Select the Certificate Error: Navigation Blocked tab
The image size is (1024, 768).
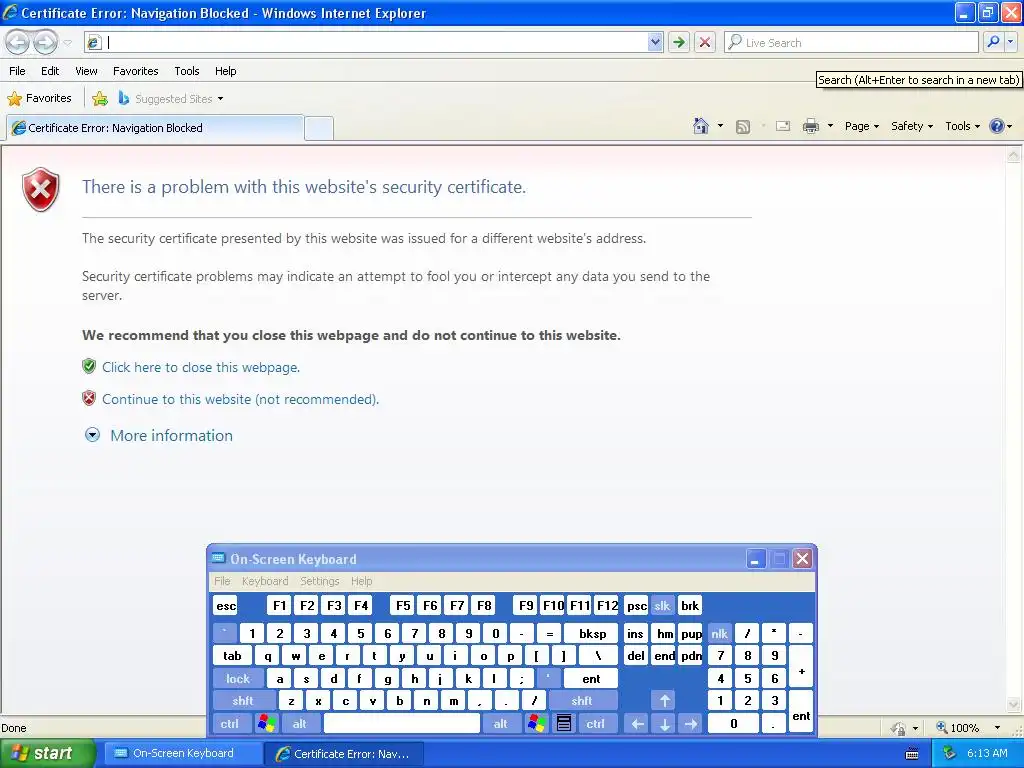coord(155,128)
